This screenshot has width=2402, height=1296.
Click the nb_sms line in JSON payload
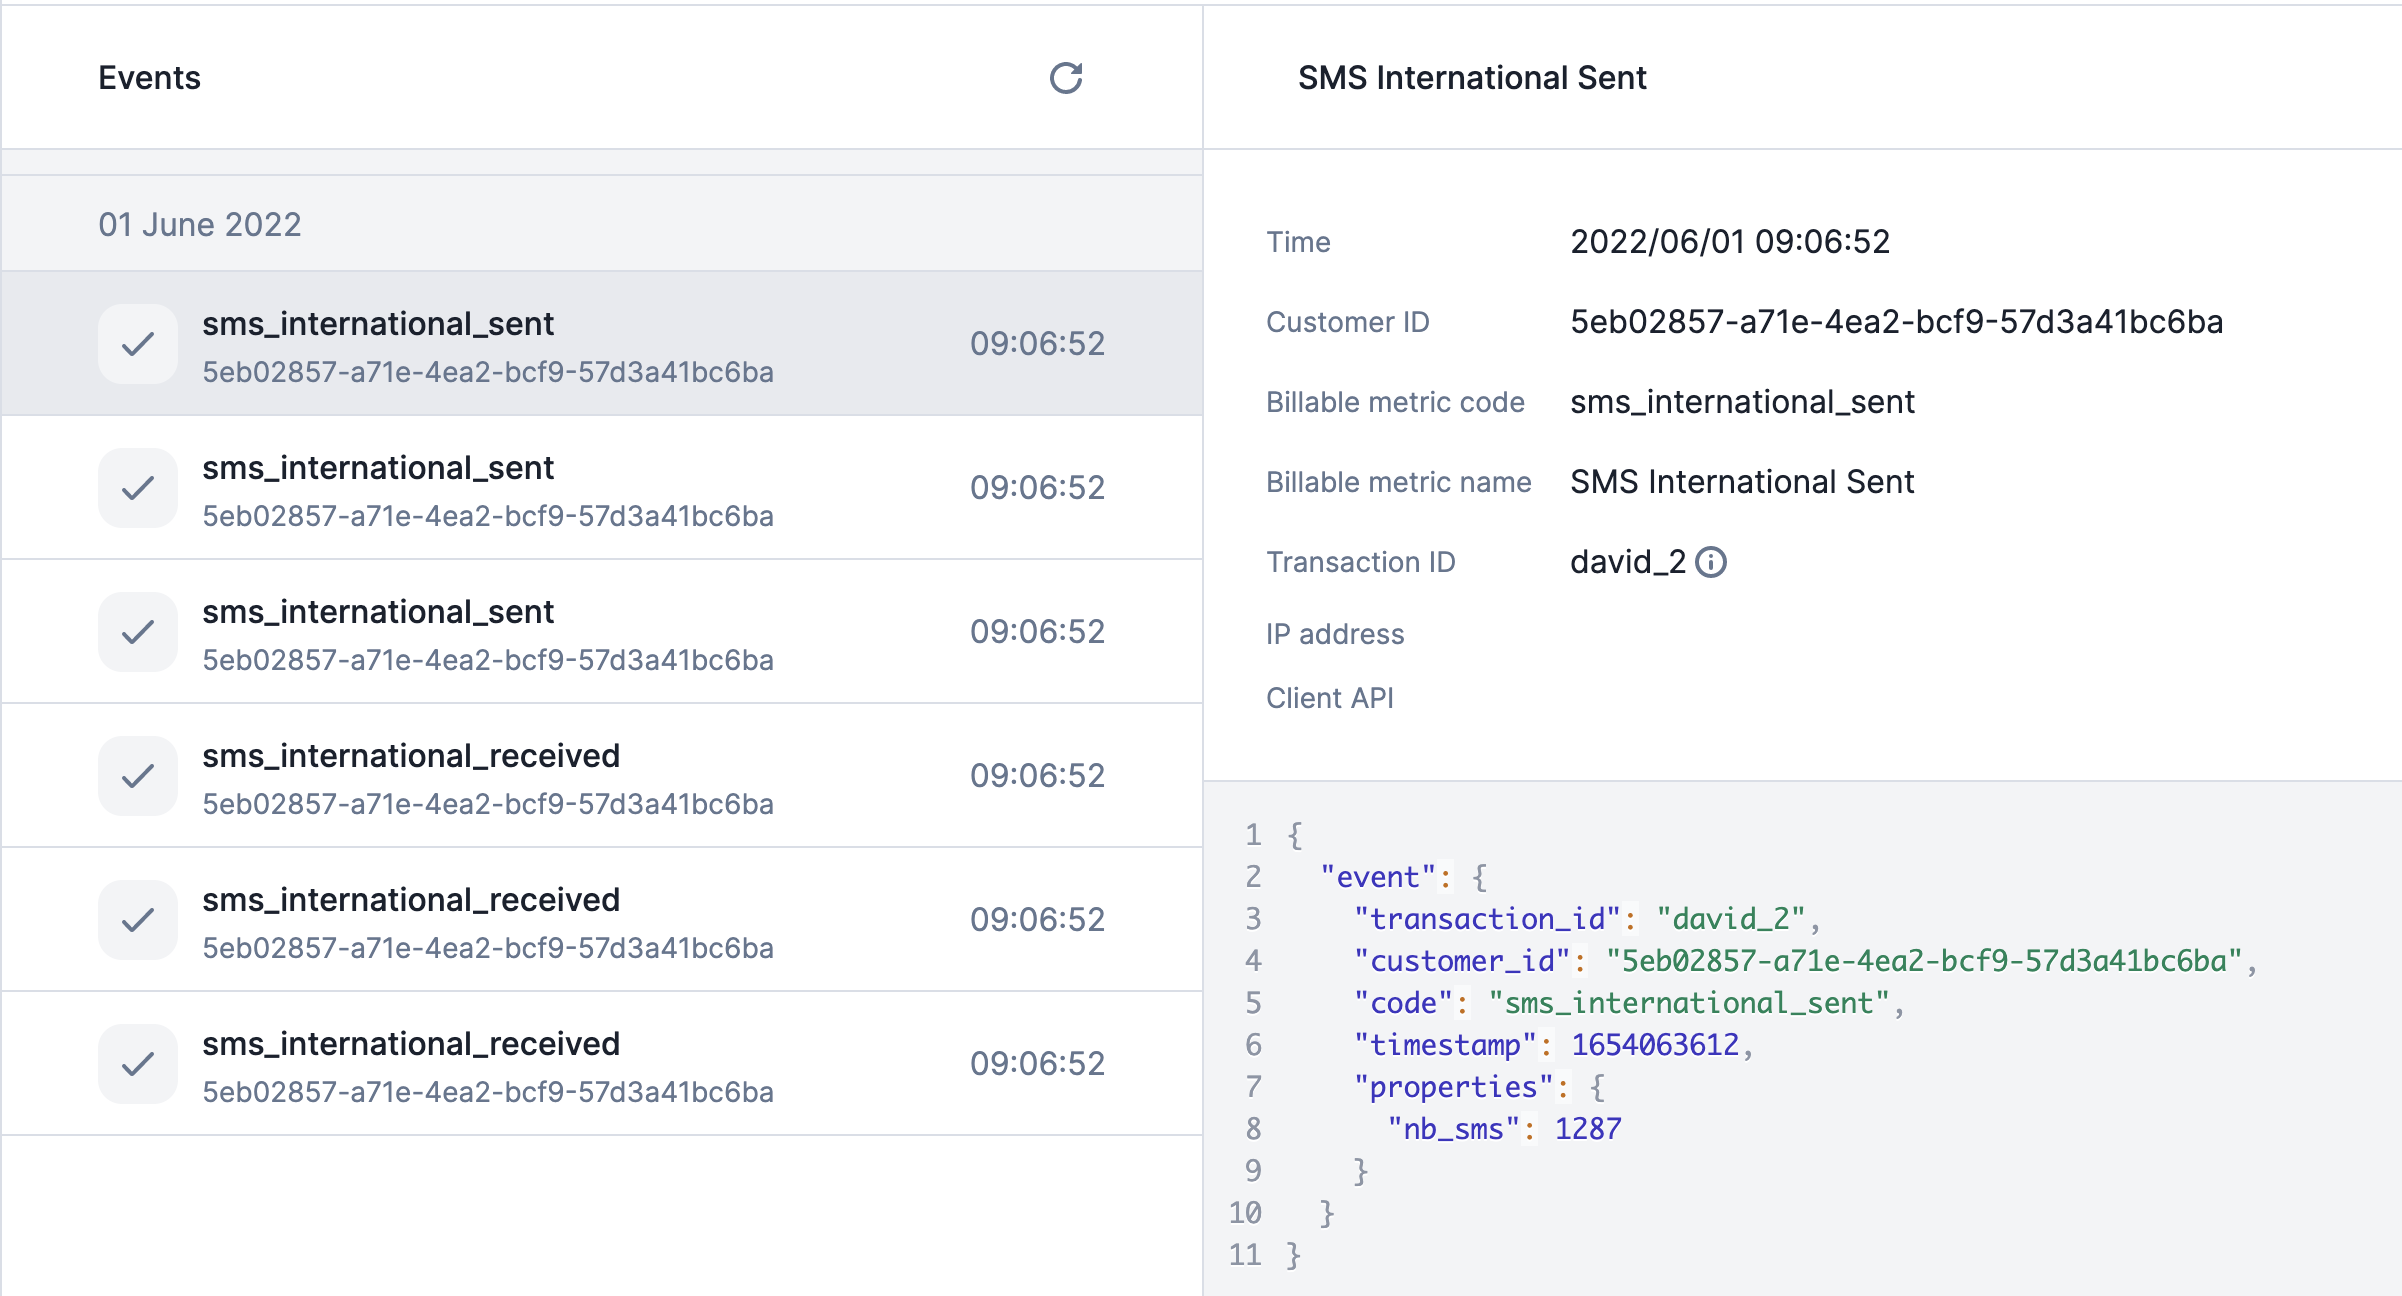coord(1504,1129)
